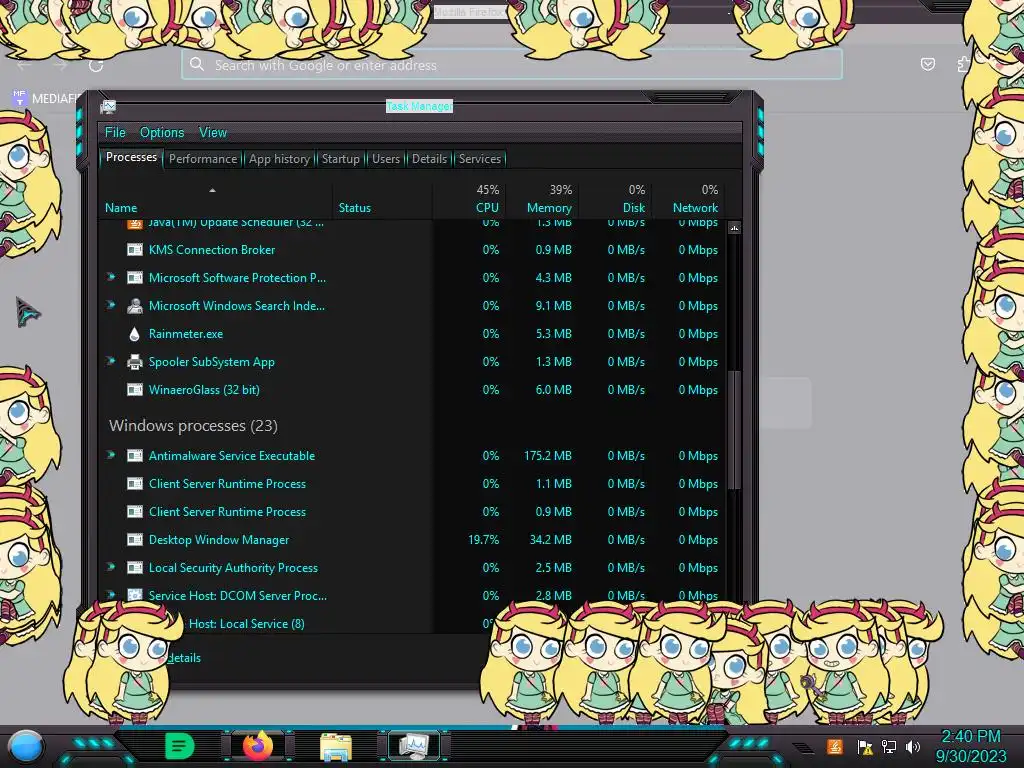
Task: Click the Java tray icon
Action: (835, 746)
